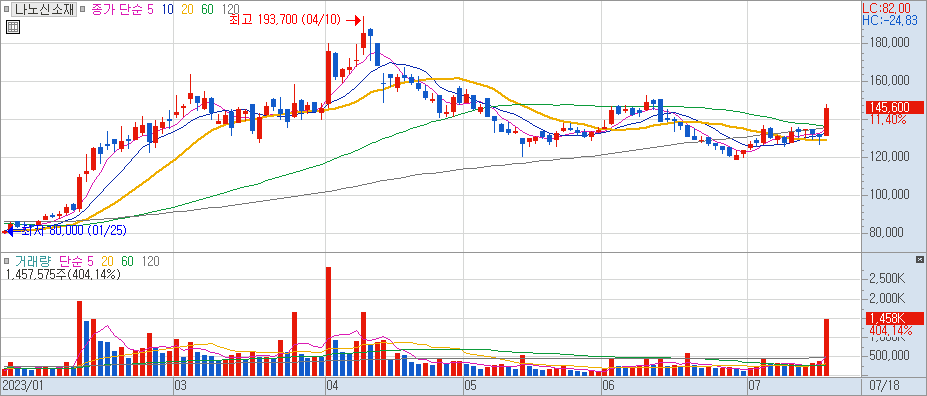The width and height of the screenshot is (927, 396).
Task: Click the 최저 80,000 (01/25) low annotation
Action: (73, 231)
